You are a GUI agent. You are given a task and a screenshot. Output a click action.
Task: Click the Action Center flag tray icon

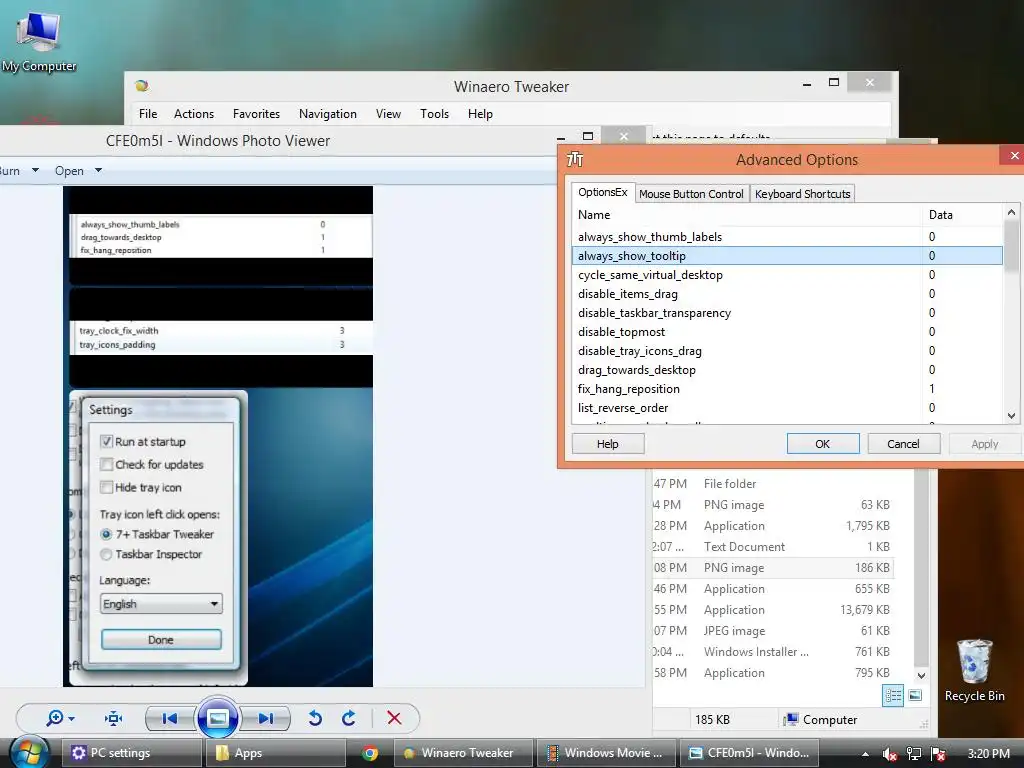pos(938,754)
